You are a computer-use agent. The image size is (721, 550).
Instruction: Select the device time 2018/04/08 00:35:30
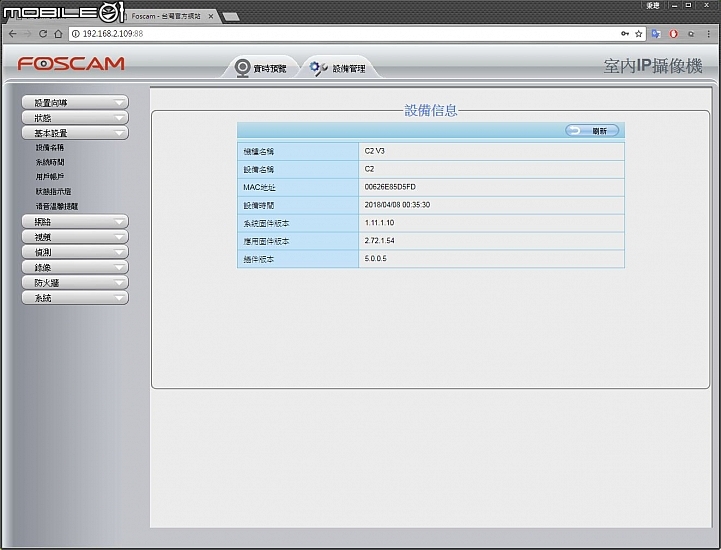coord(397,205)
